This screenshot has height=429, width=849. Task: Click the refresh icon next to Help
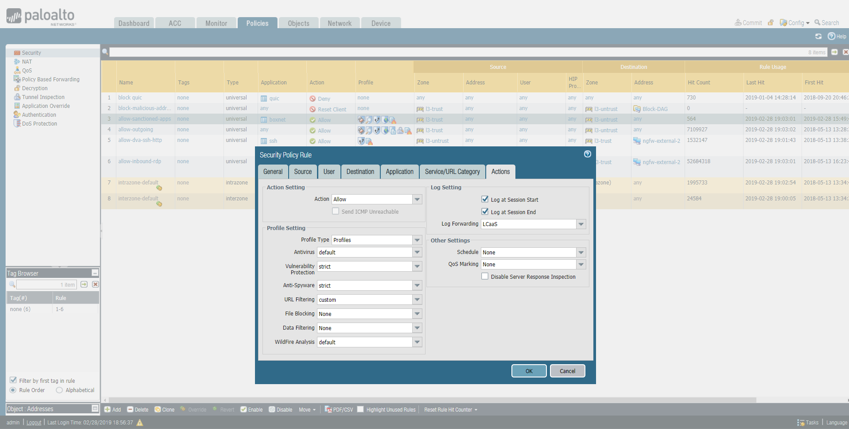point(818,36)
